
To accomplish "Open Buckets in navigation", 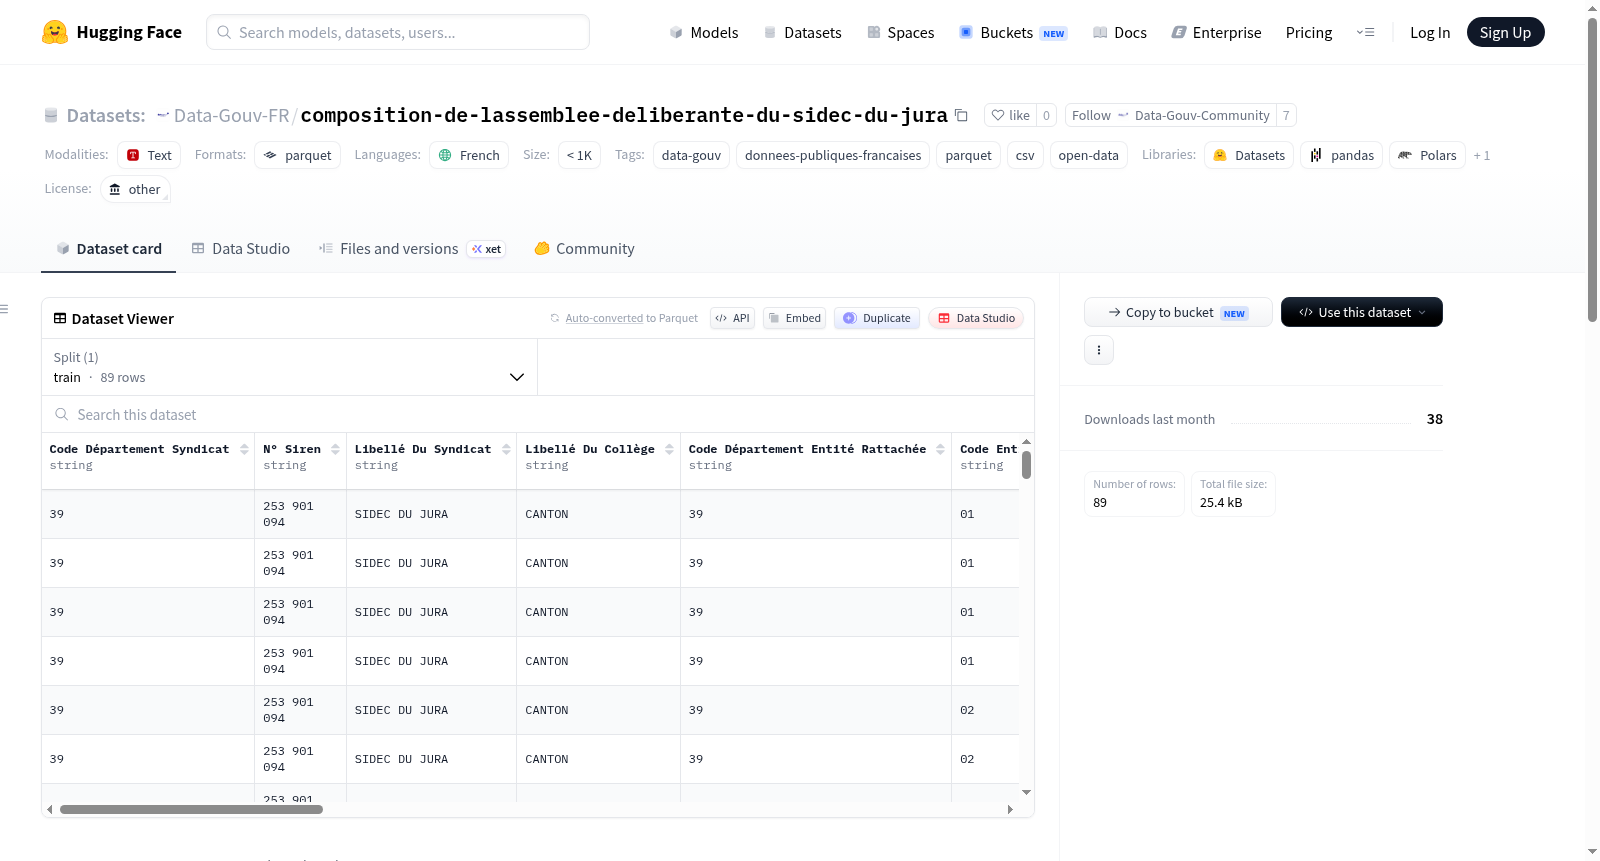I will [1012, 32].
